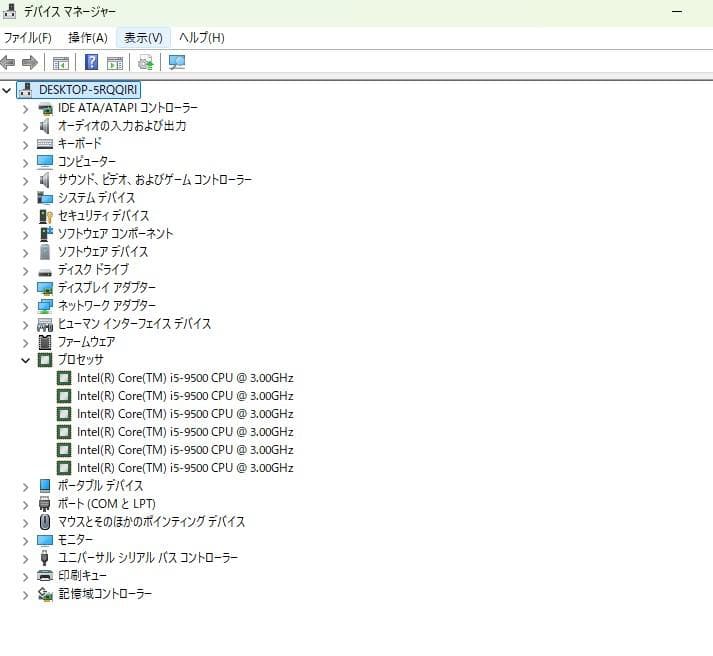713x656 pixels.
Task: Click the port connector icon for ポート (COM と LPT)
Action: pyautogui.click(x=45, y=504)
